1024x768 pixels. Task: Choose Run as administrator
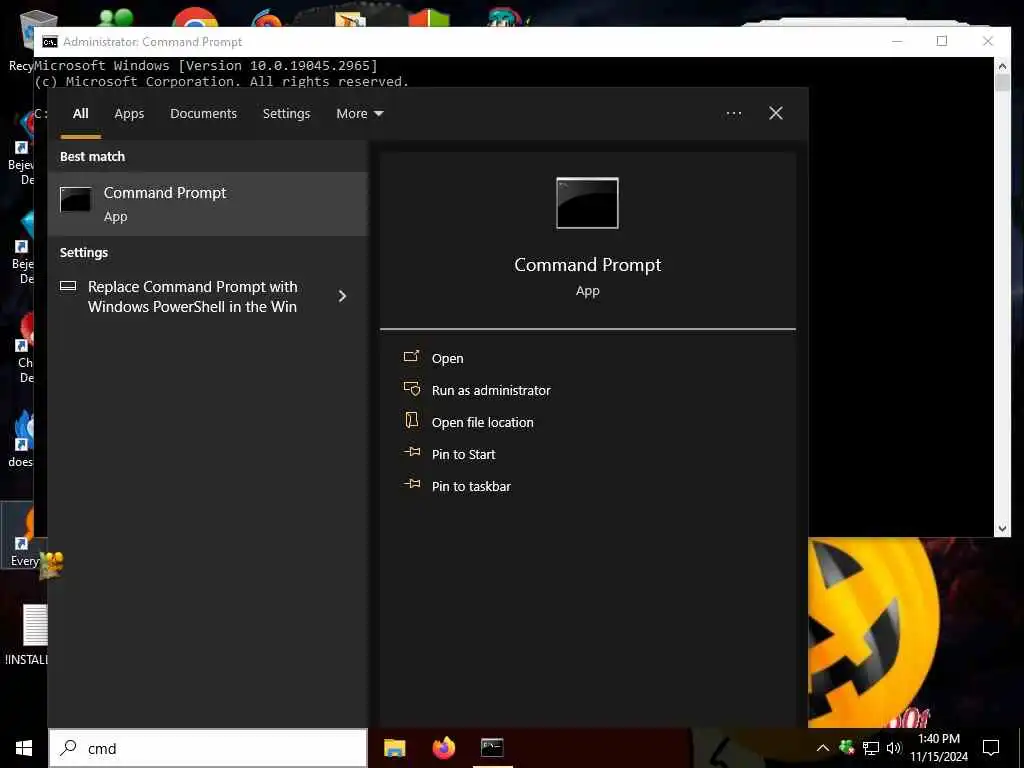coord(491,391)
